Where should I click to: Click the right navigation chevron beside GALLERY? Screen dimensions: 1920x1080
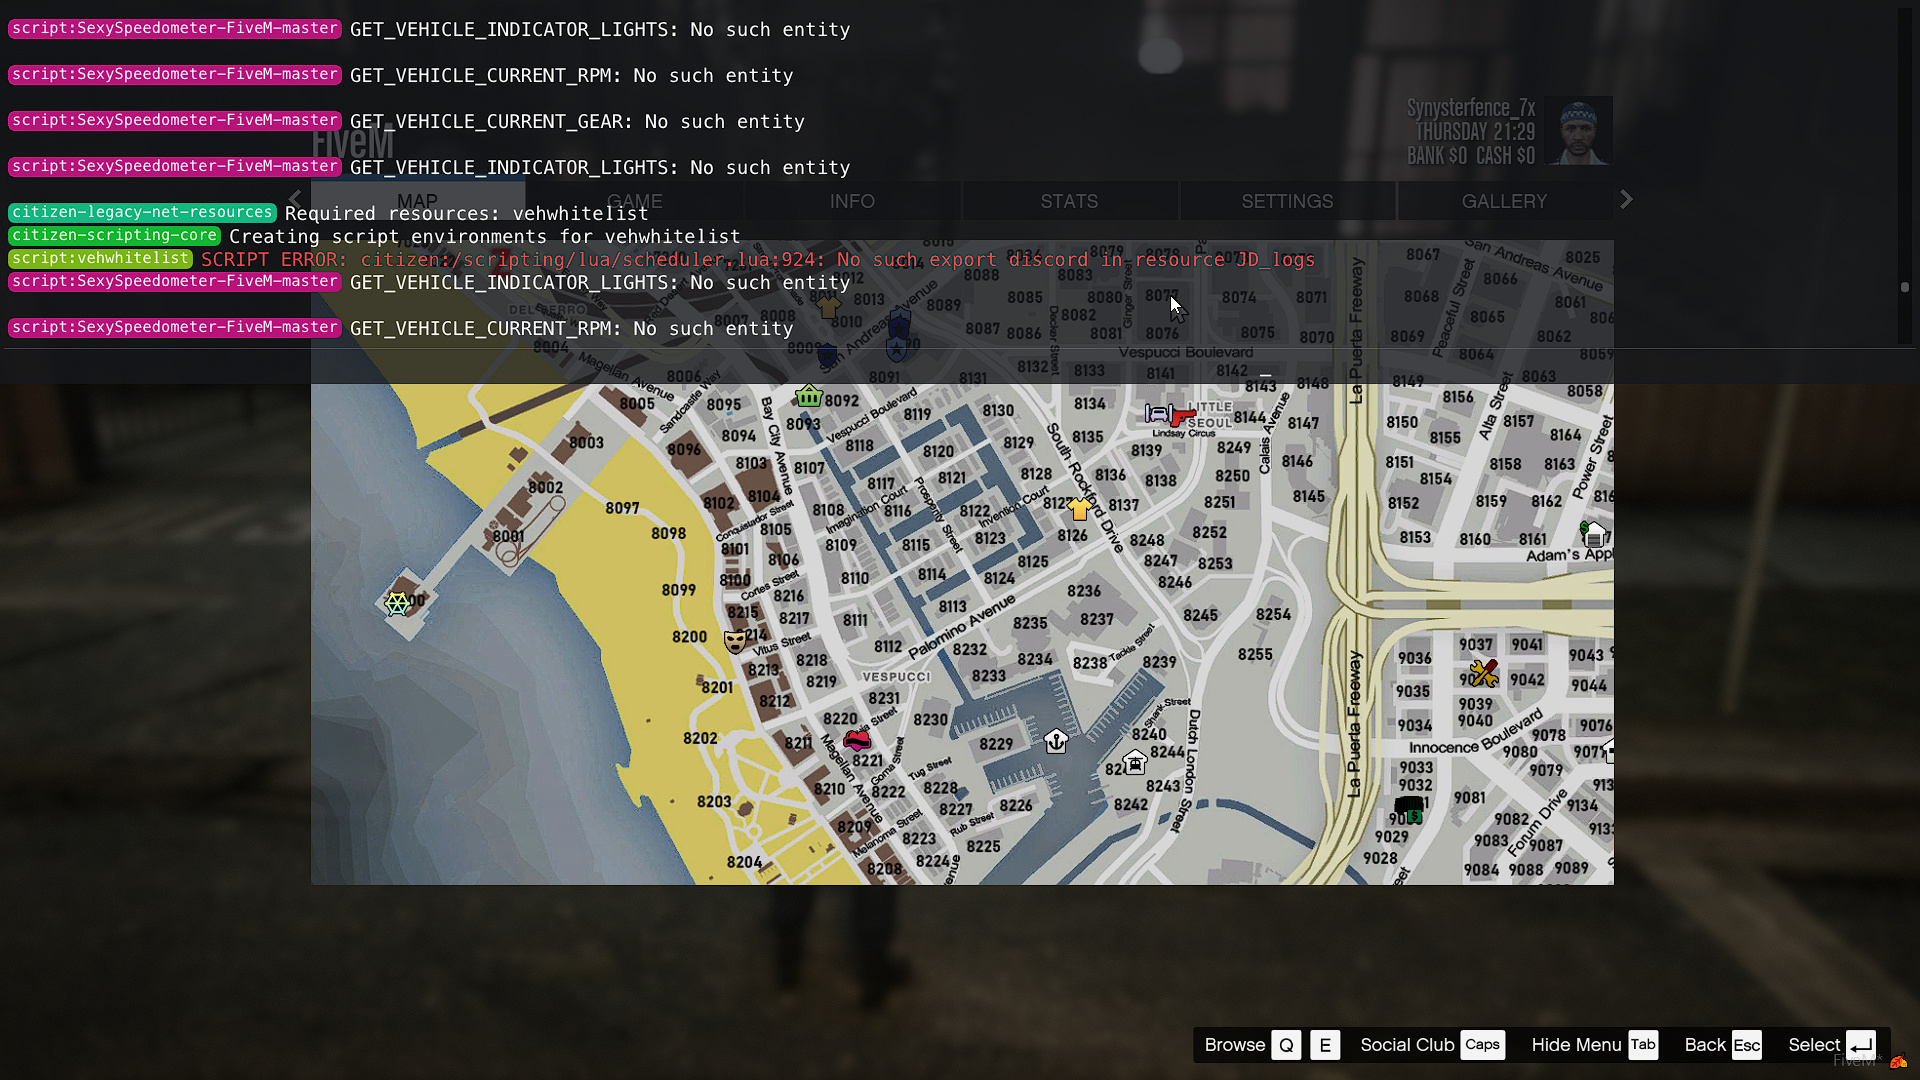pos(1627,199)
